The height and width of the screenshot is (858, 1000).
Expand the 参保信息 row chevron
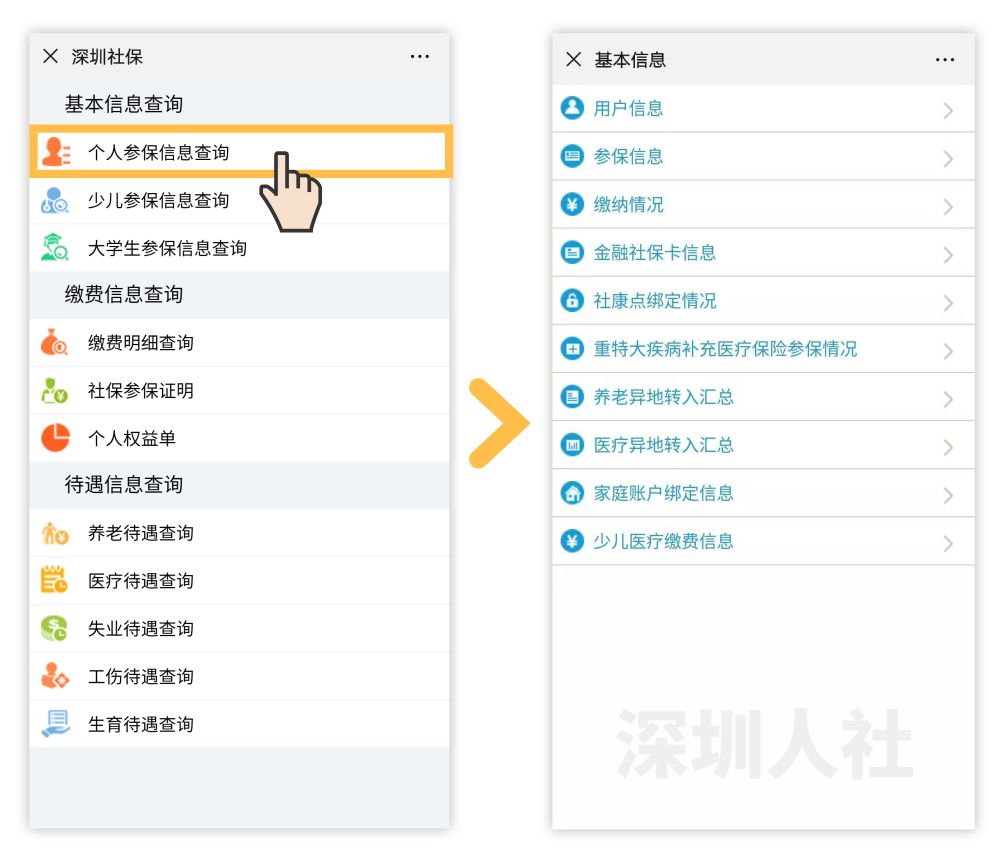tap(947, 157)
